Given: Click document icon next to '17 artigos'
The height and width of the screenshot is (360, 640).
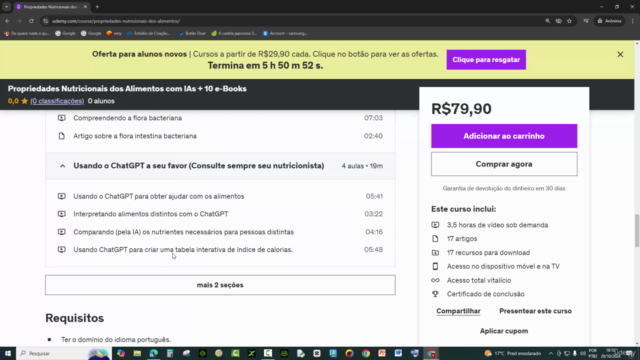Looking at the screenshot, I should 435,239.
